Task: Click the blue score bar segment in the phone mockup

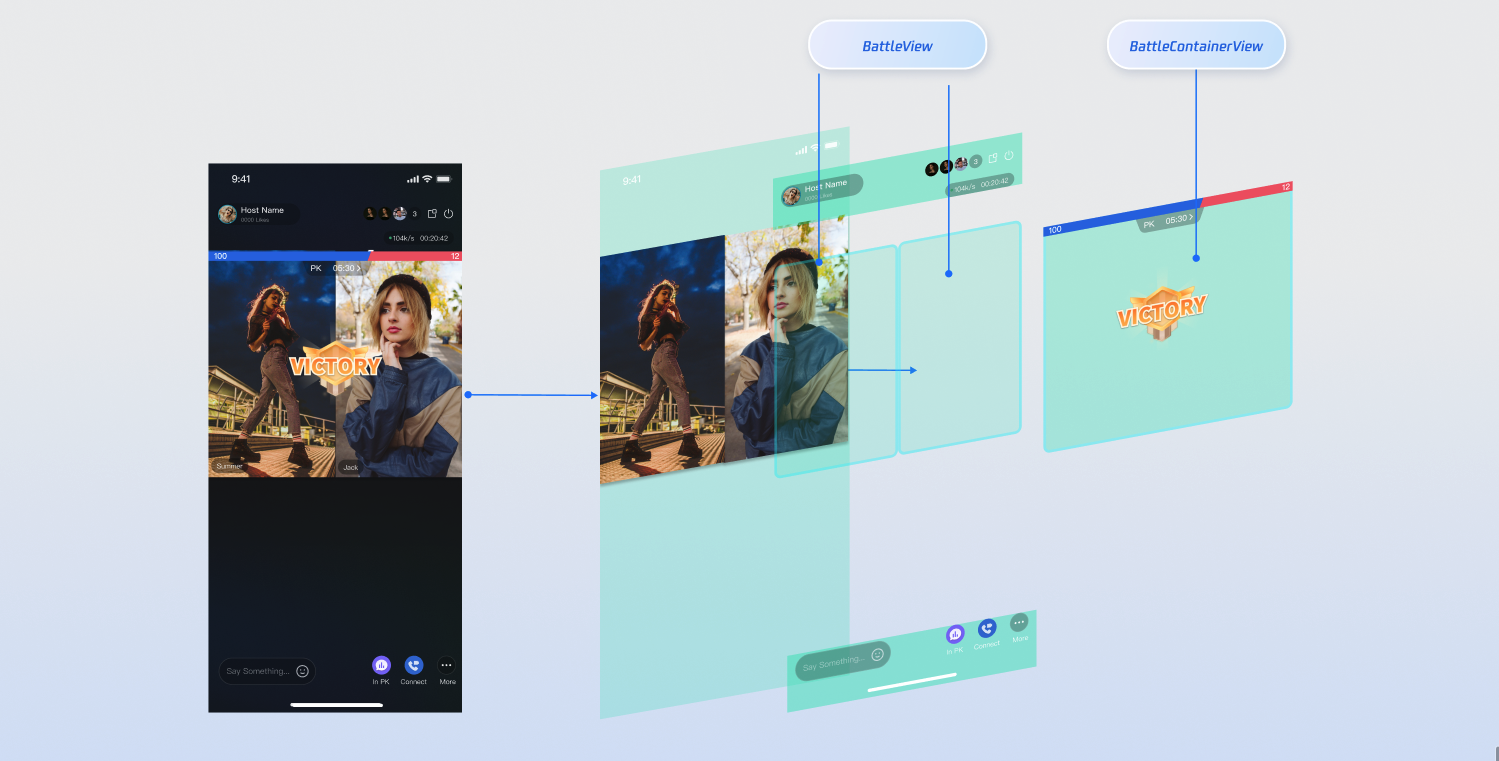Action: coord(288,256)
